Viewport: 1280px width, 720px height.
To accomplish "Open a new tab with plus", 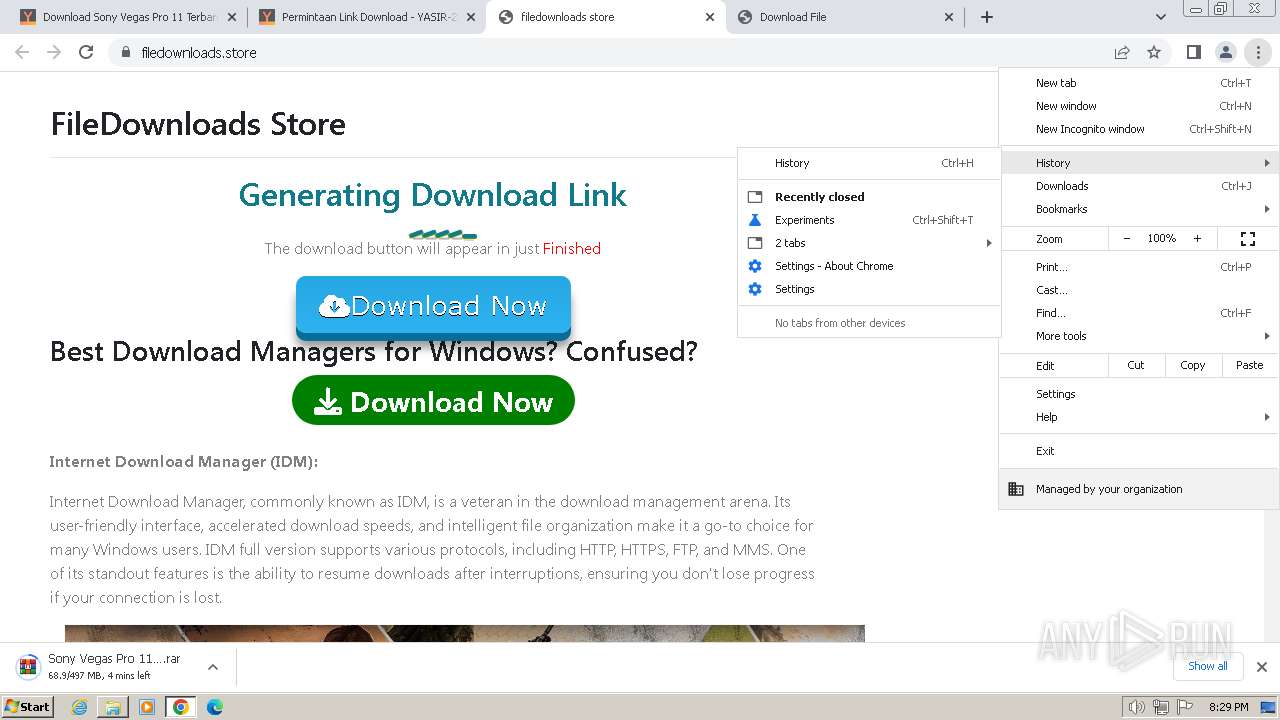I will click(x=987, y=17).
